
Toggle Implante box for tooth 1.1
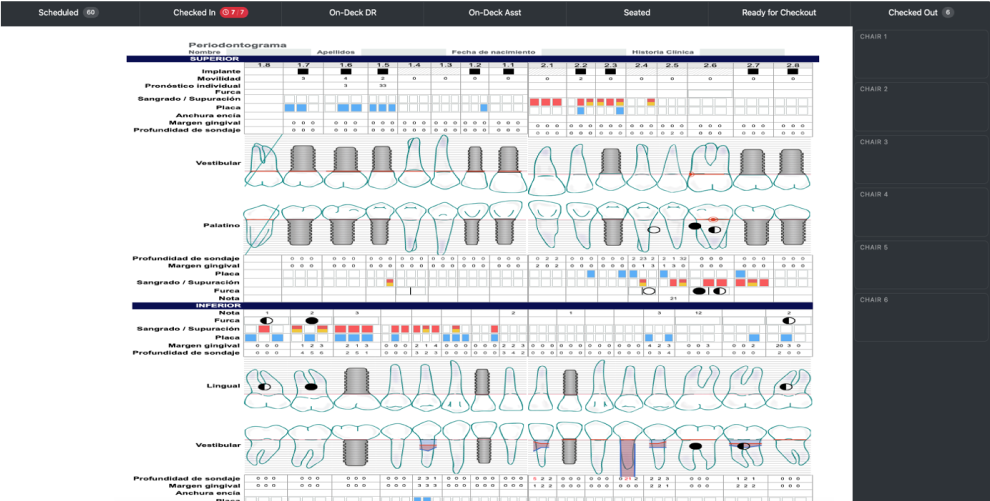[508, 72]
